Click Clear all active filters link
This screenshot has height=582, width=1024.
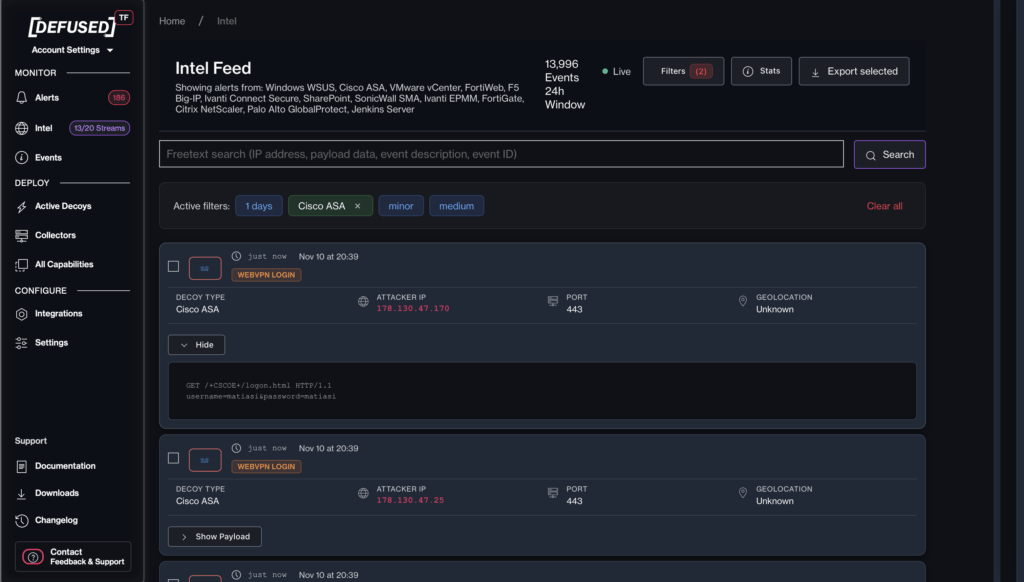(884, 206)
